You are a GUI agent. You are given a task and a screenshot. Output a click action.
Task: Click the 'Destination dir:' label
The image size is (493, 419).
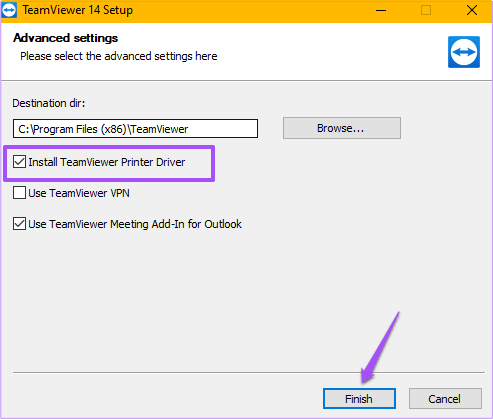coord(49,103)
